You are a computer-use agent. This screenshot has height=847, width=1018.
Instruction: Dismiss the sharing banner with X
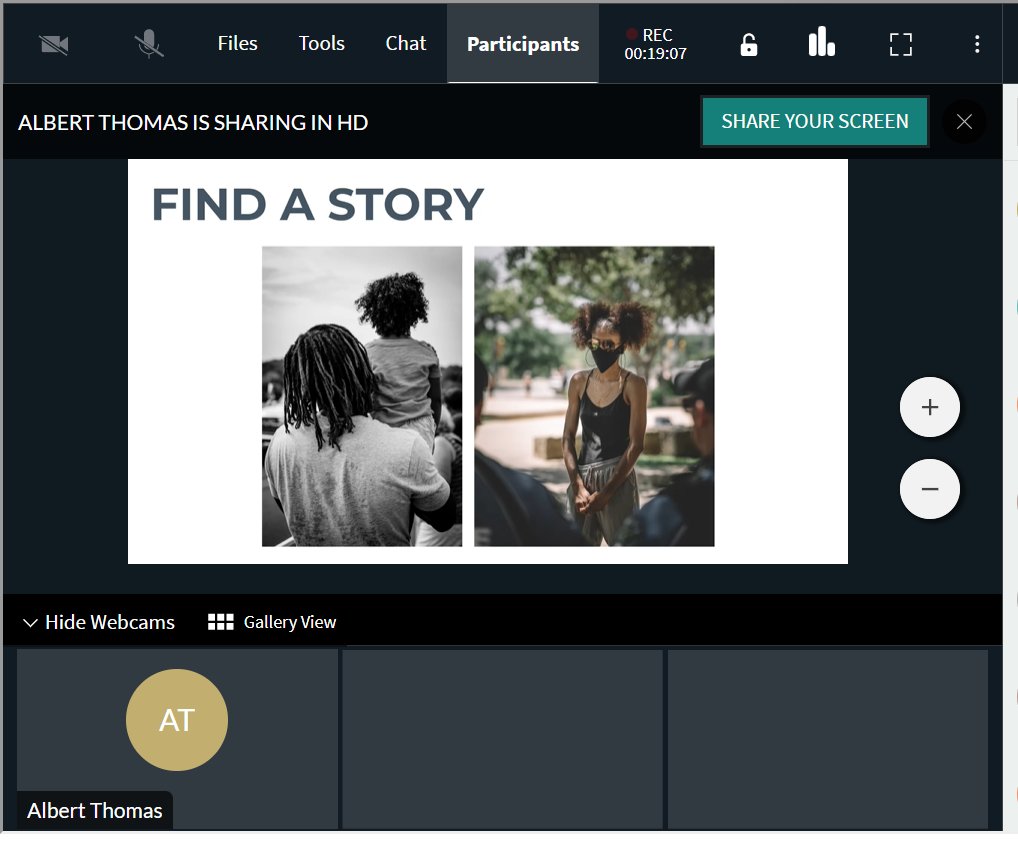coord(964,121)
